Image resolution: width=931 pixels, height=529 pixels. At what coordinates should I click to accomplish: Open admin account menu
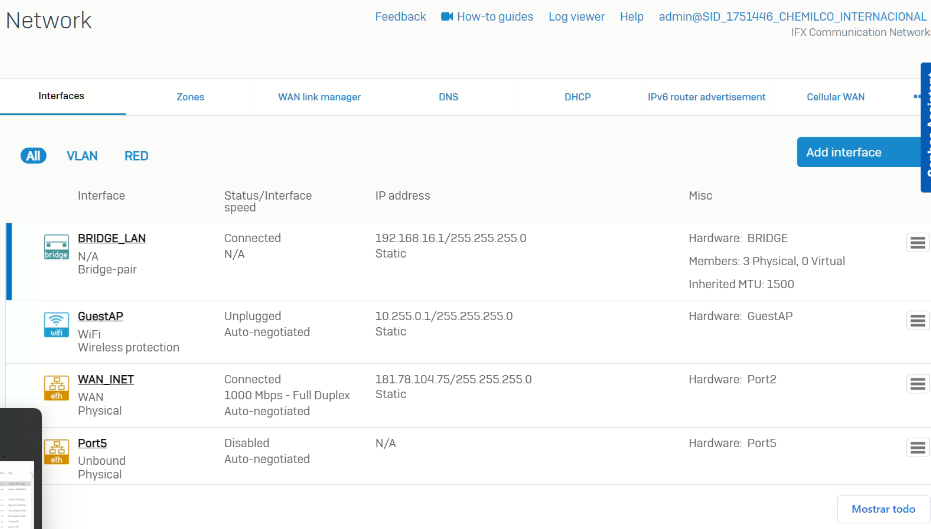(x=792, y=17)
